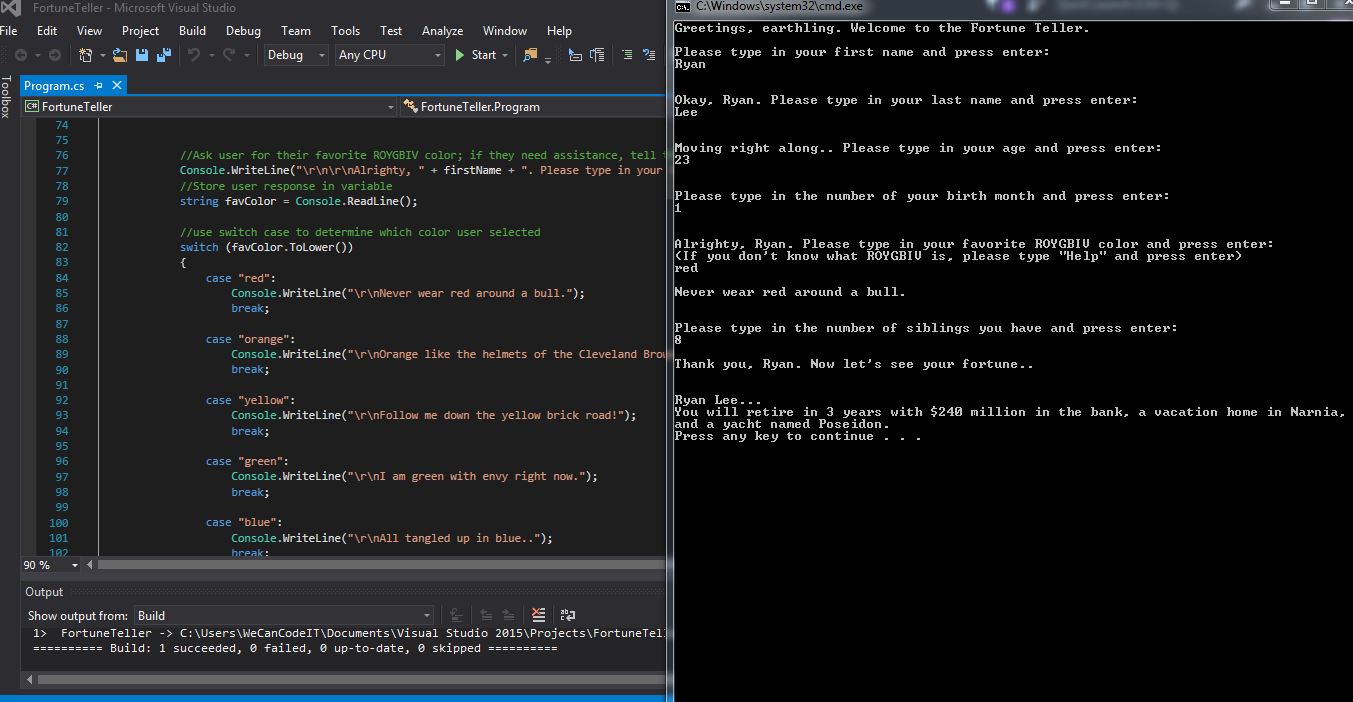Click the Find in Files toolbar icon

[x=530, y=55]
